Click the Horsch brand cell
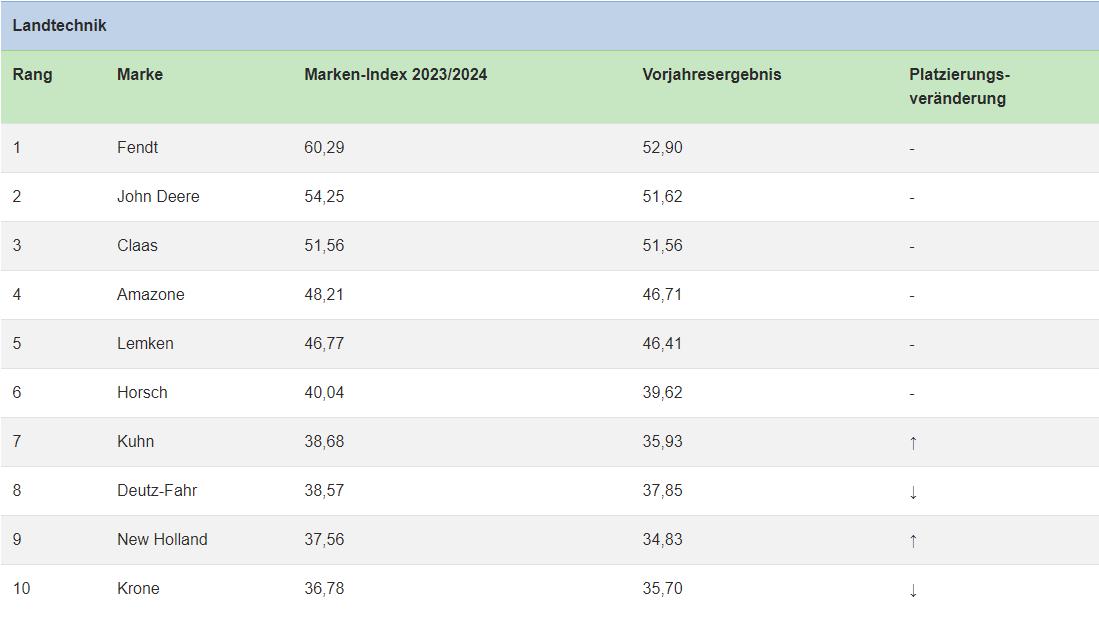Image resolution: width=1099 pixels, height=623 pixels. 142,392
